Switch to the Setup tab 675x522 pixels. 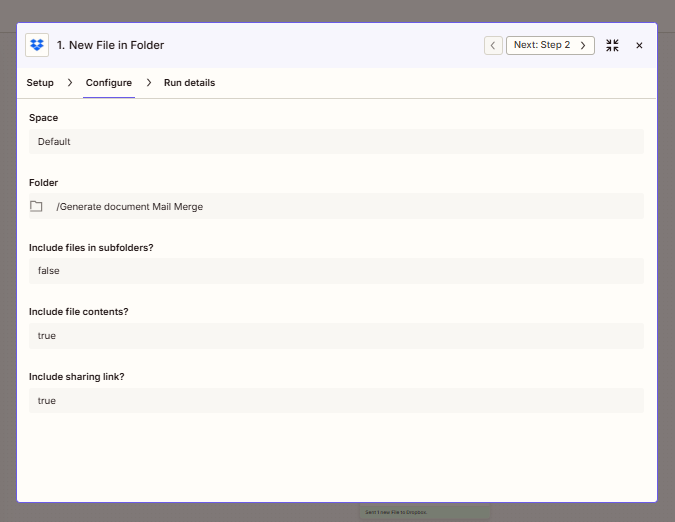[40, 83]
